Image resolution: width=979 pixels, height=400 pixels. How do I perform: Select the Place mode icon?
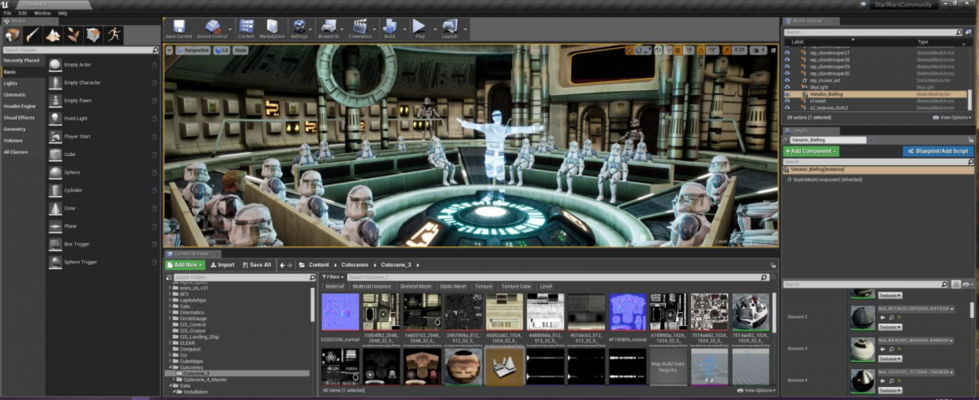point(12,35)
